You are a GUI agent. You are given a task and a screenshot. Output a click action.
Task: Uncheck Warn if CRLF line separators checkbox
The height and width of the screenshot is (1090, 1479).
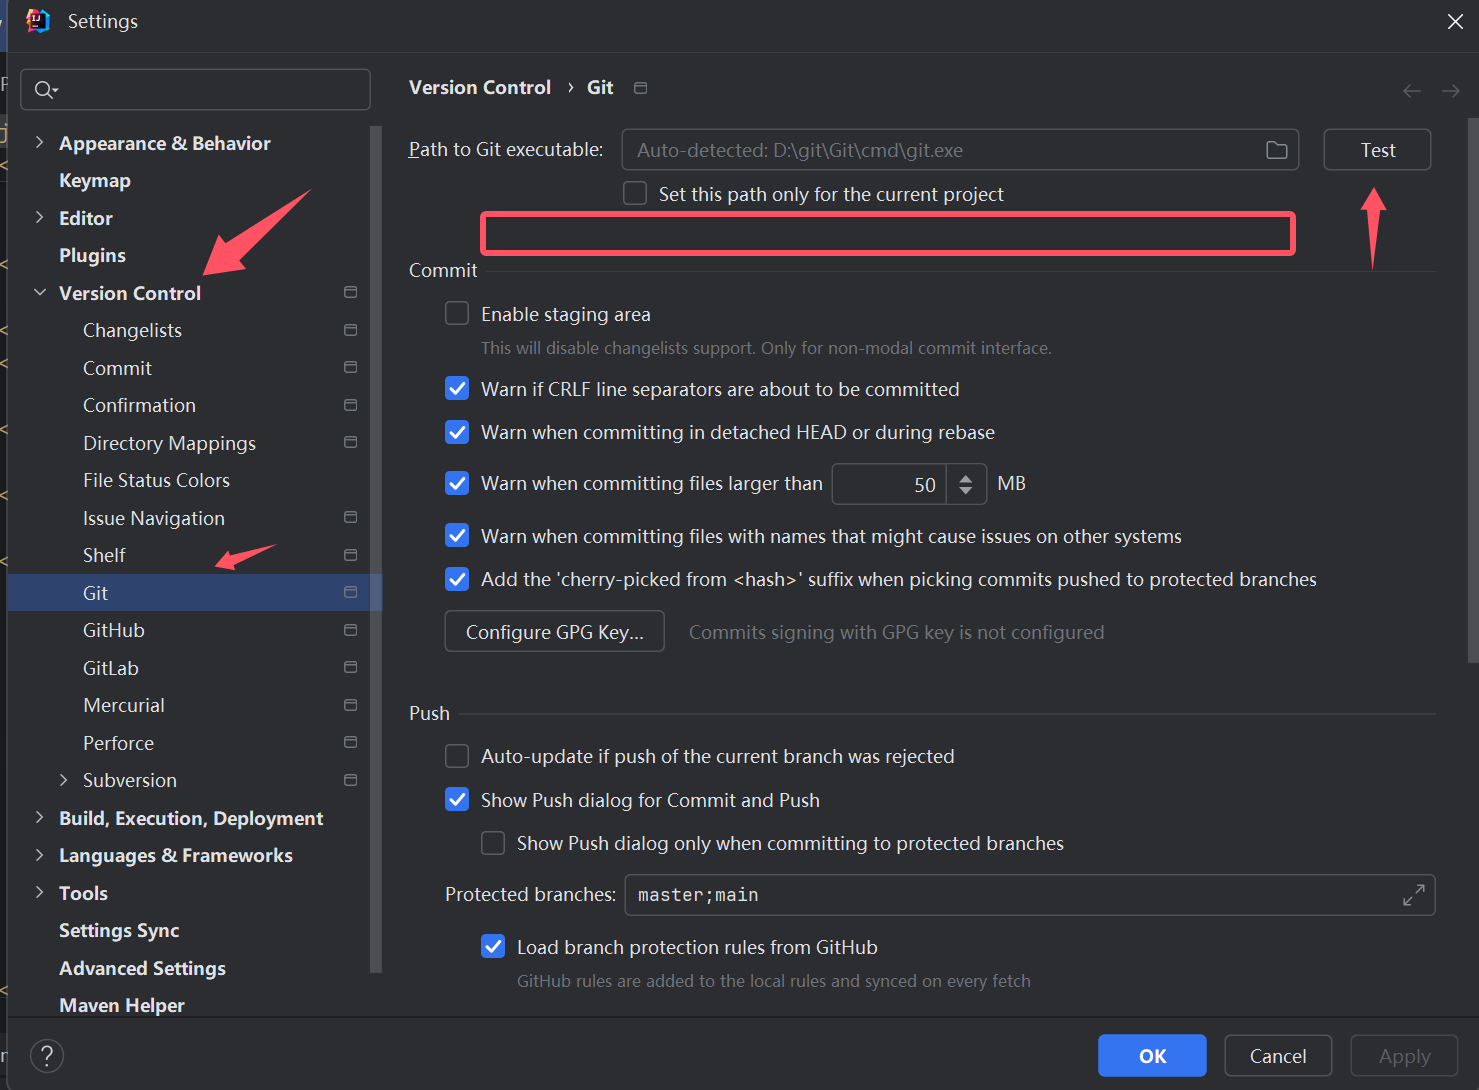point(457,388)
